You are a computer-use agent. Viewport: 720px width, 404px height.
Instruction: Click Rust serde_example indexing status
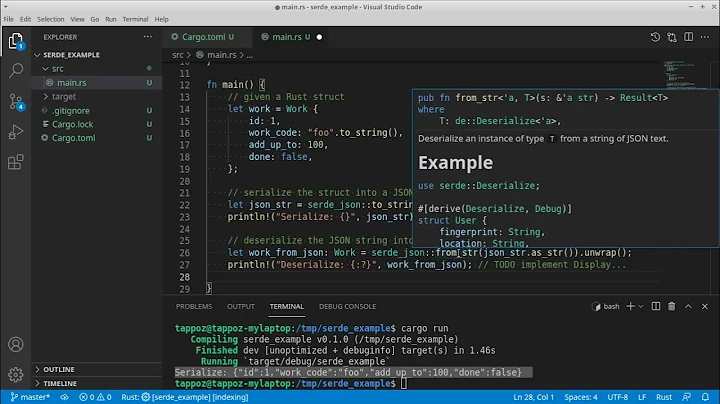coord(185,397)
